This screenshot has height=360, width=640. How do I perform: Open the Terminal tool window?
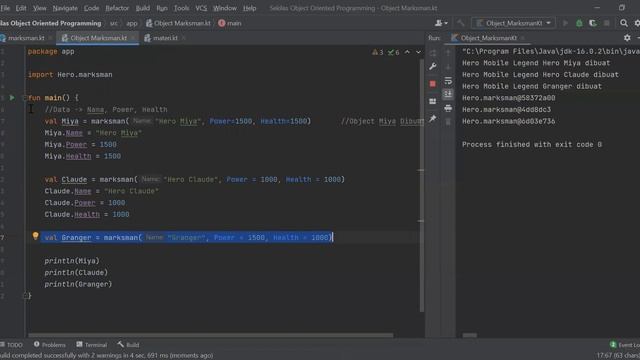pyautogui.click(x=92, y=345)
